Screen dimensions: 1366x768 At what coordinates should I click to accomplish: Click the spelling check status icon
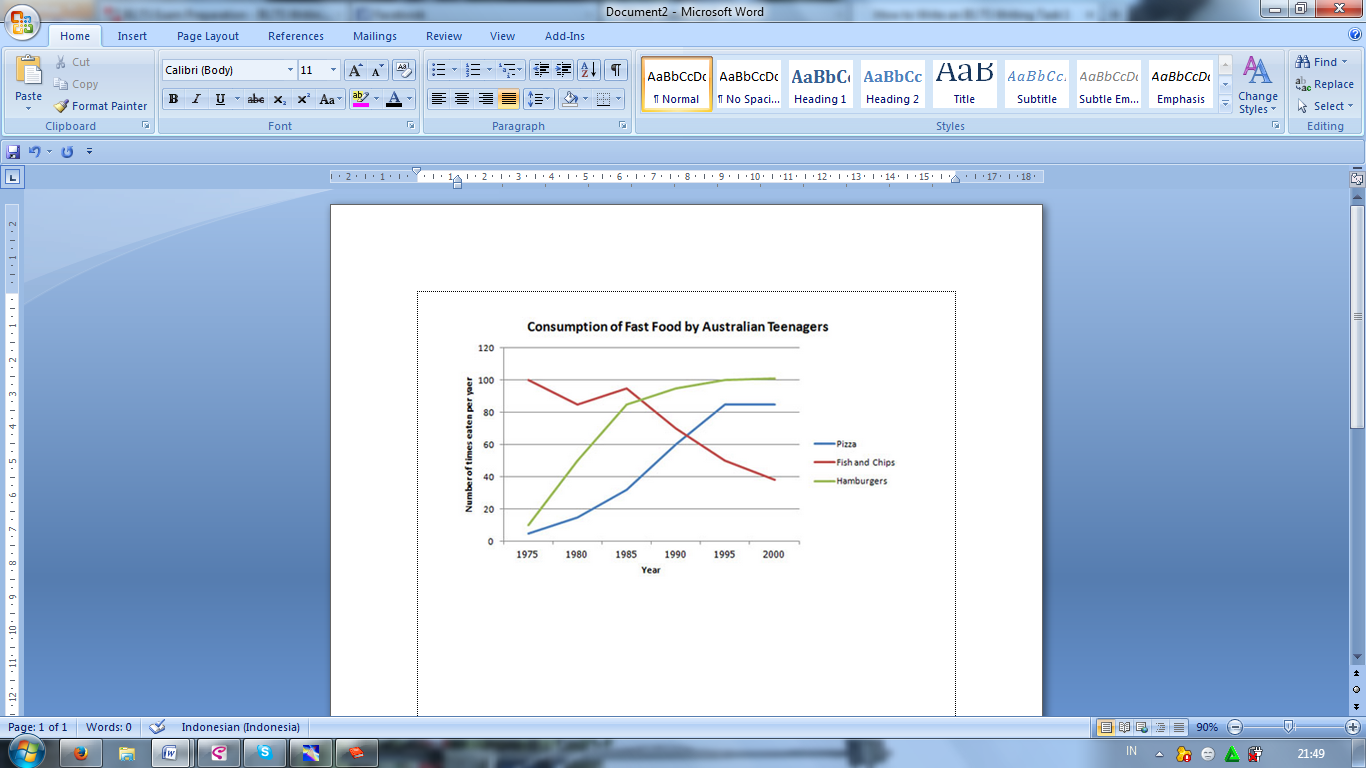pos(157,727)
